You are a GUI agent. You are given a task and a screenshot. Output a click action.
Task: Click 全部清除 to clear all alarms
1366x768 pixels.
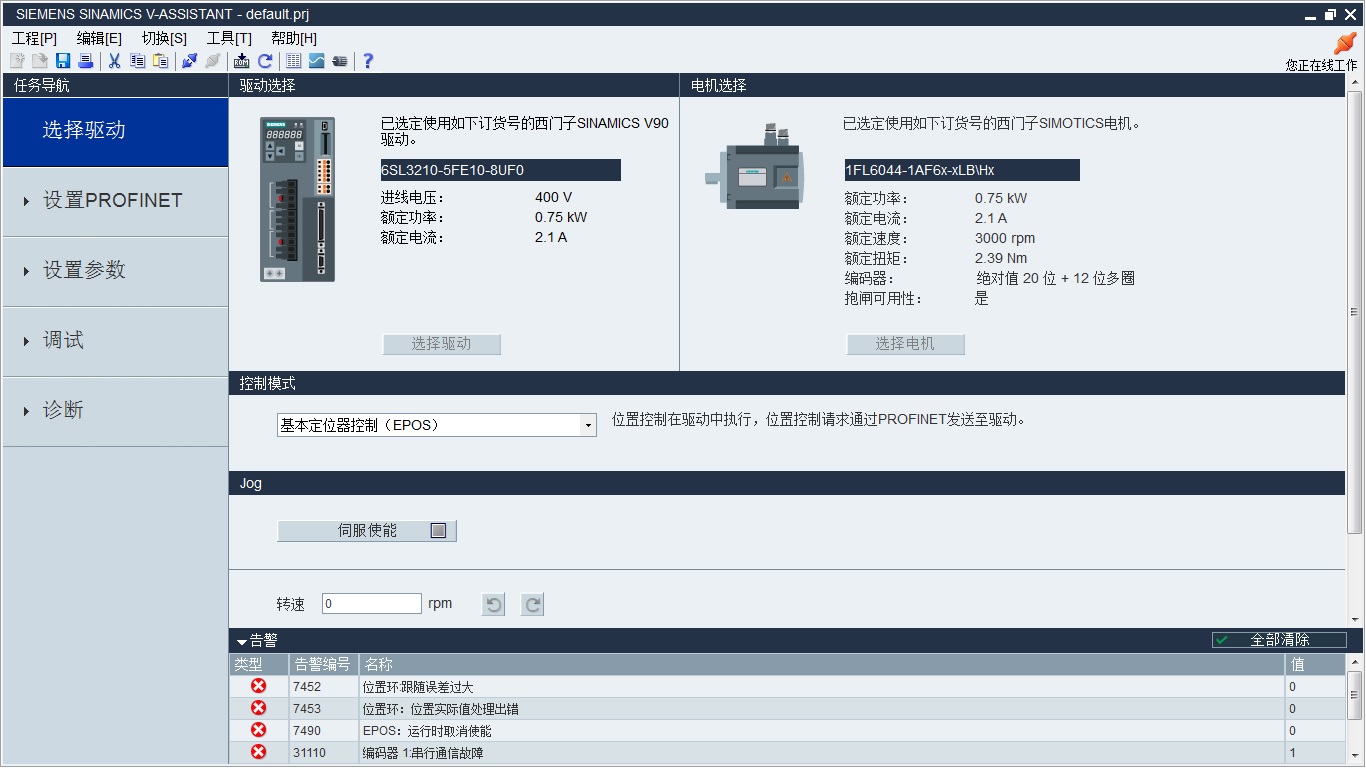(x=1279, y=640)
